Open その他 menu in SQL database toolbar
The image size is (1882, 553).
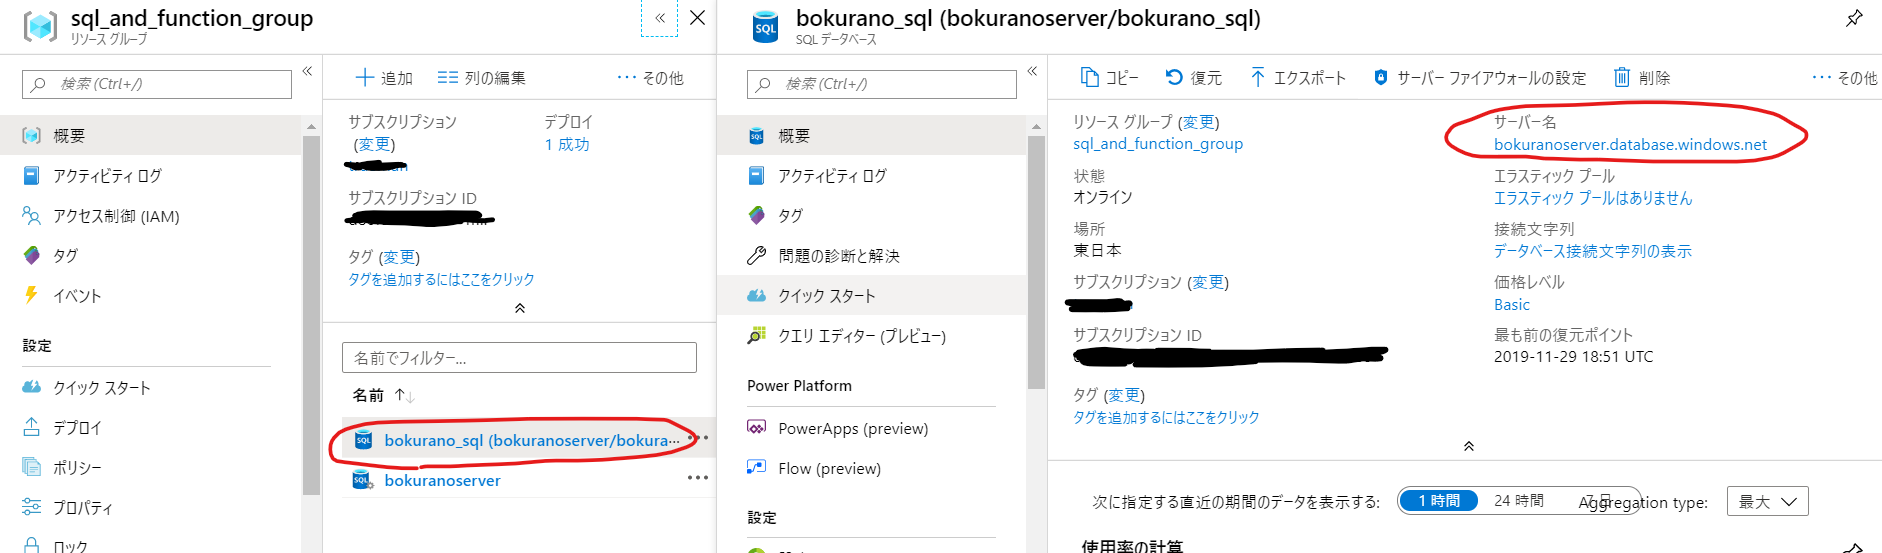pos(1845,78)
